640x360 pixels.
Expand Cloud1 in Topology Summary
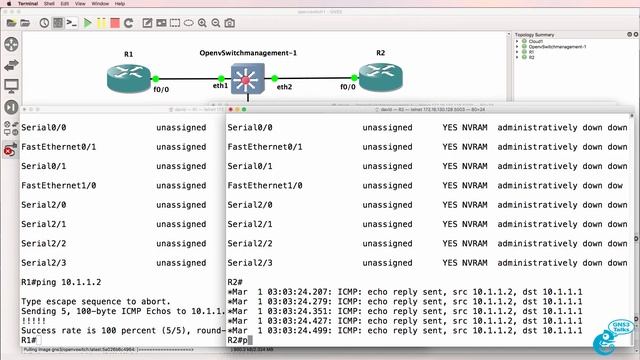[517, 41]
